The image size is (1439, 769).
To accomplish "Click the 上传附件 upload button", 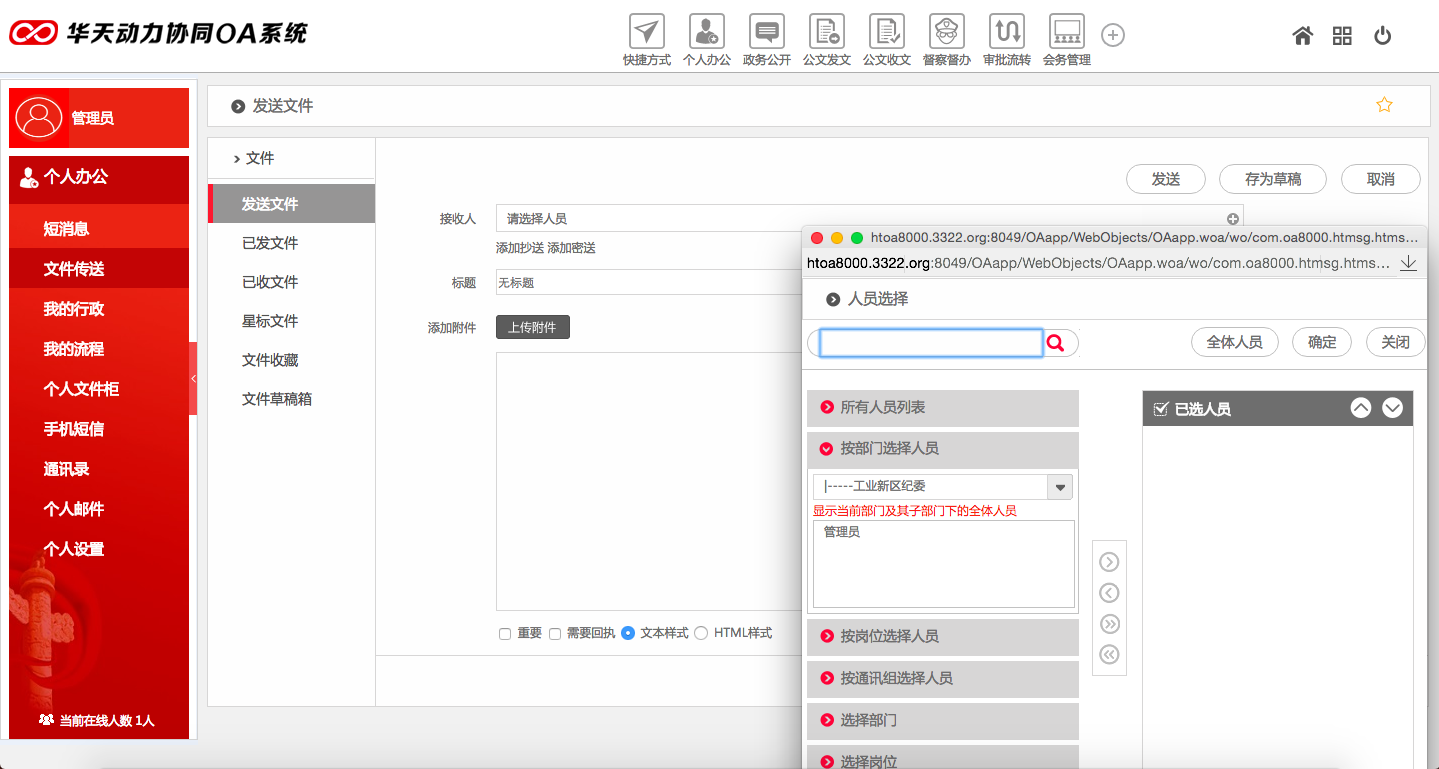I will 532,327.
